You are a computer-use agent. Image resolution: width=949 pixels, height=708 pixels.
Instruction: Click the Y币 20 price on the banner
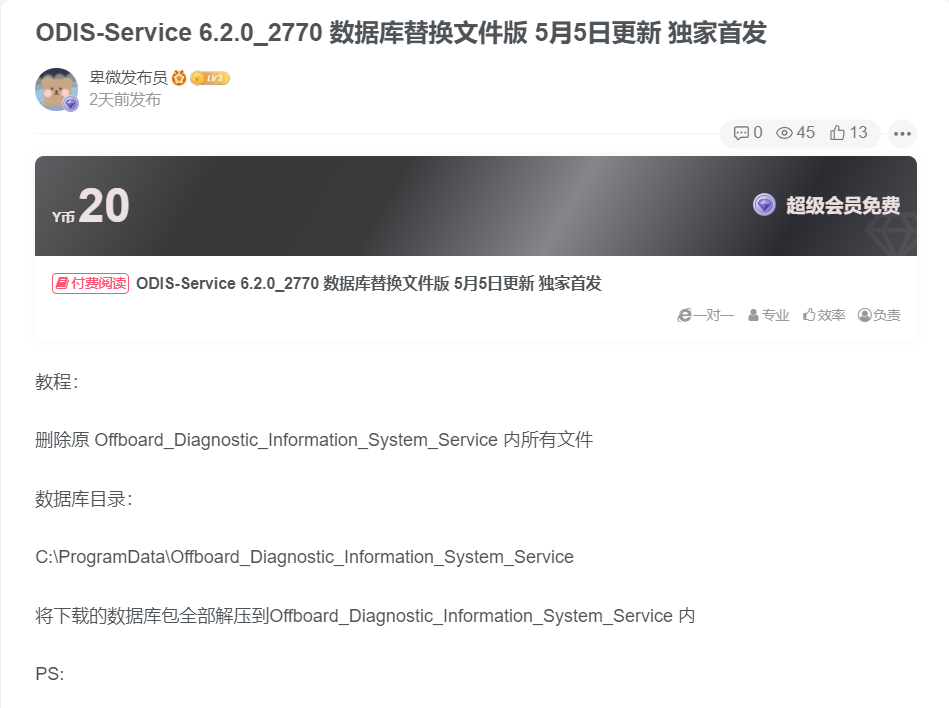(x=91, y=206)
